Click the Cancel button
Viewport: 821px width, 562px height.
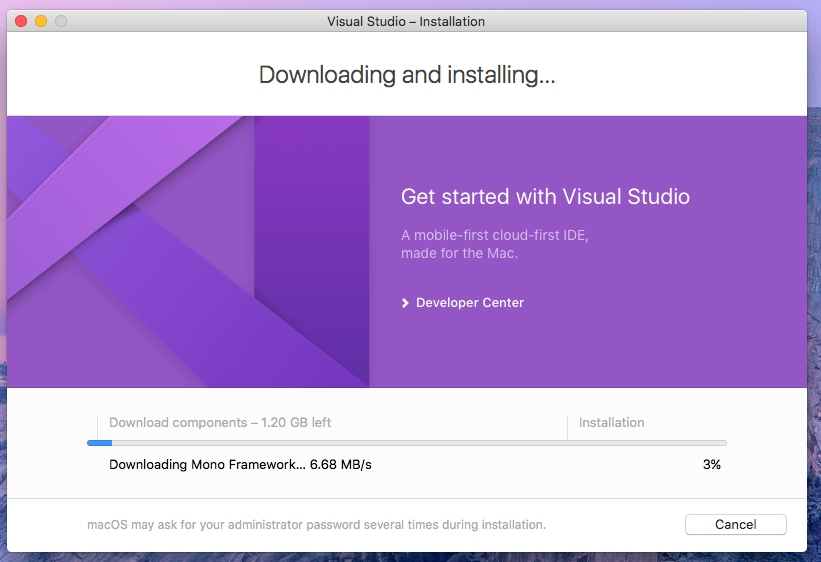(735, 524)
